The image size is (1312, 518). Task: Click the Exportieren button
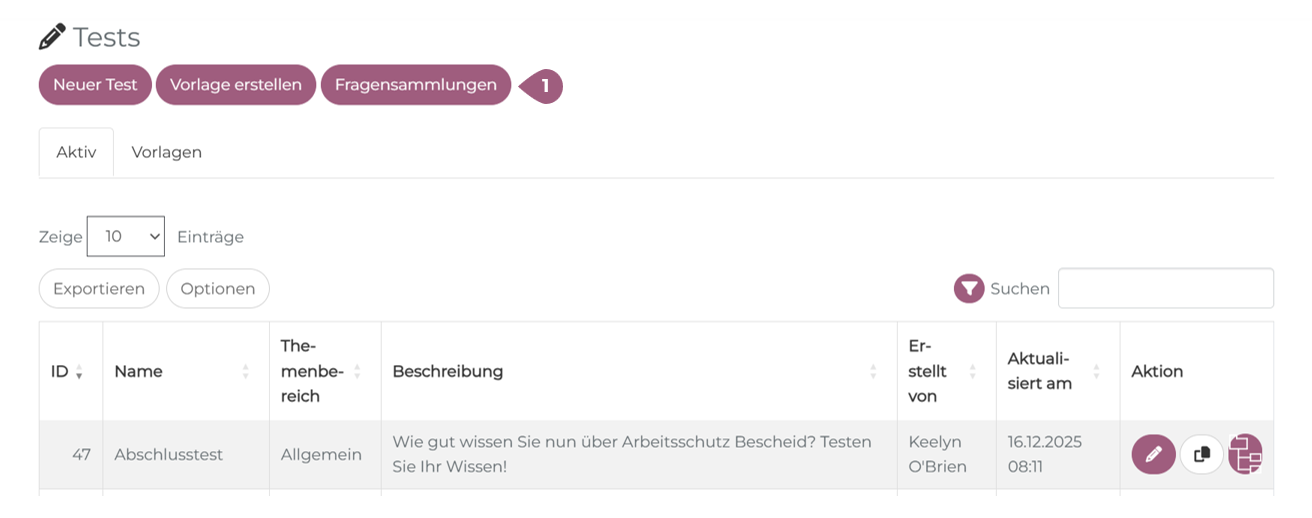tap(99, 289)
